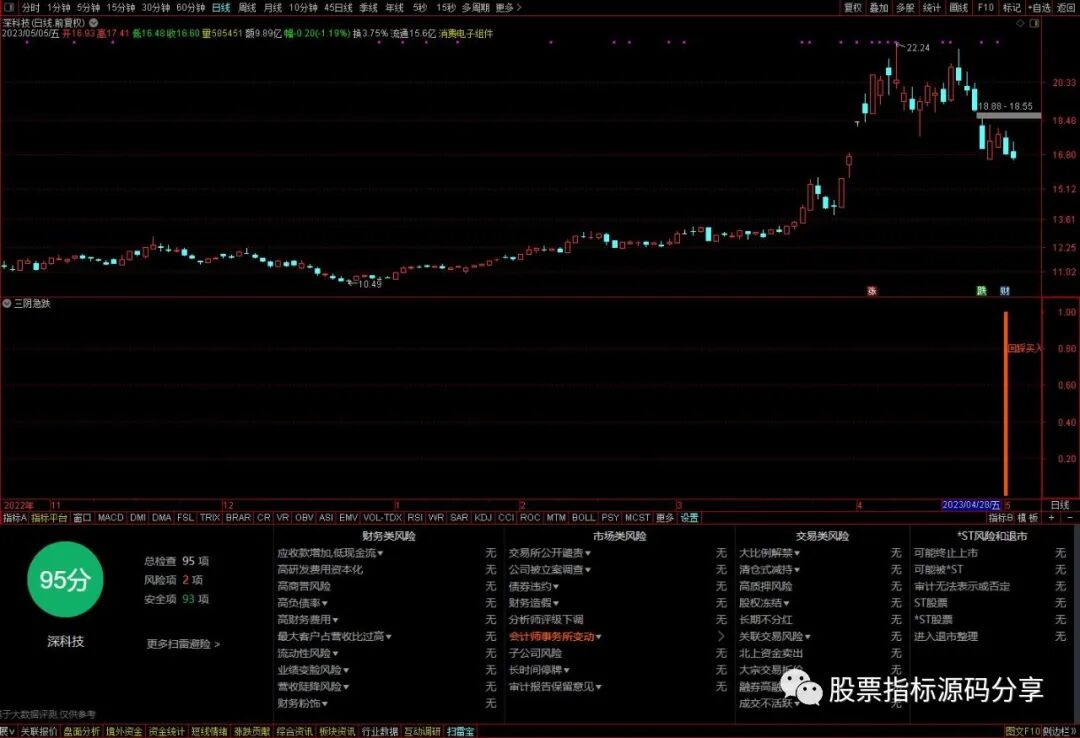
Task: Open the 资金统计 bottom tab
Action: pos(167,731)
